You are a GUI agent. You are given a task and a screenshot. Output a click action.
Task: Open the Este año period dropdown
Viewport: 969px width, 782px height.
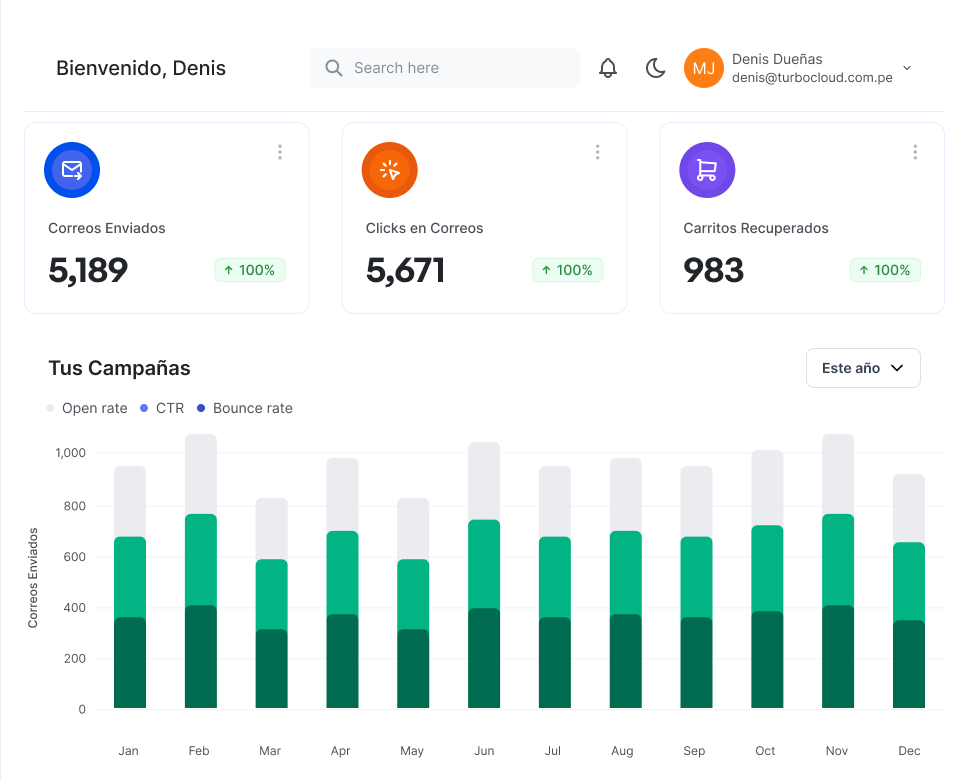(x=862, y=368)
